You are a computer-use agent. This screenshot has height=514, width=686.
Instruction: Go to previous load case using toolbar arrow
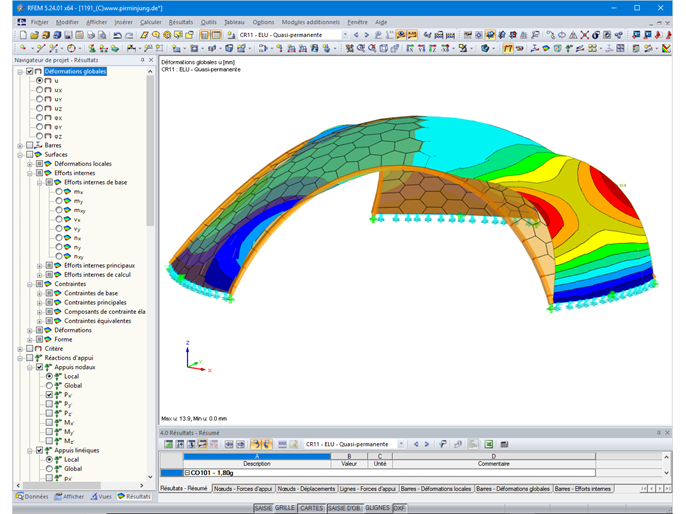tap(356, 35)
